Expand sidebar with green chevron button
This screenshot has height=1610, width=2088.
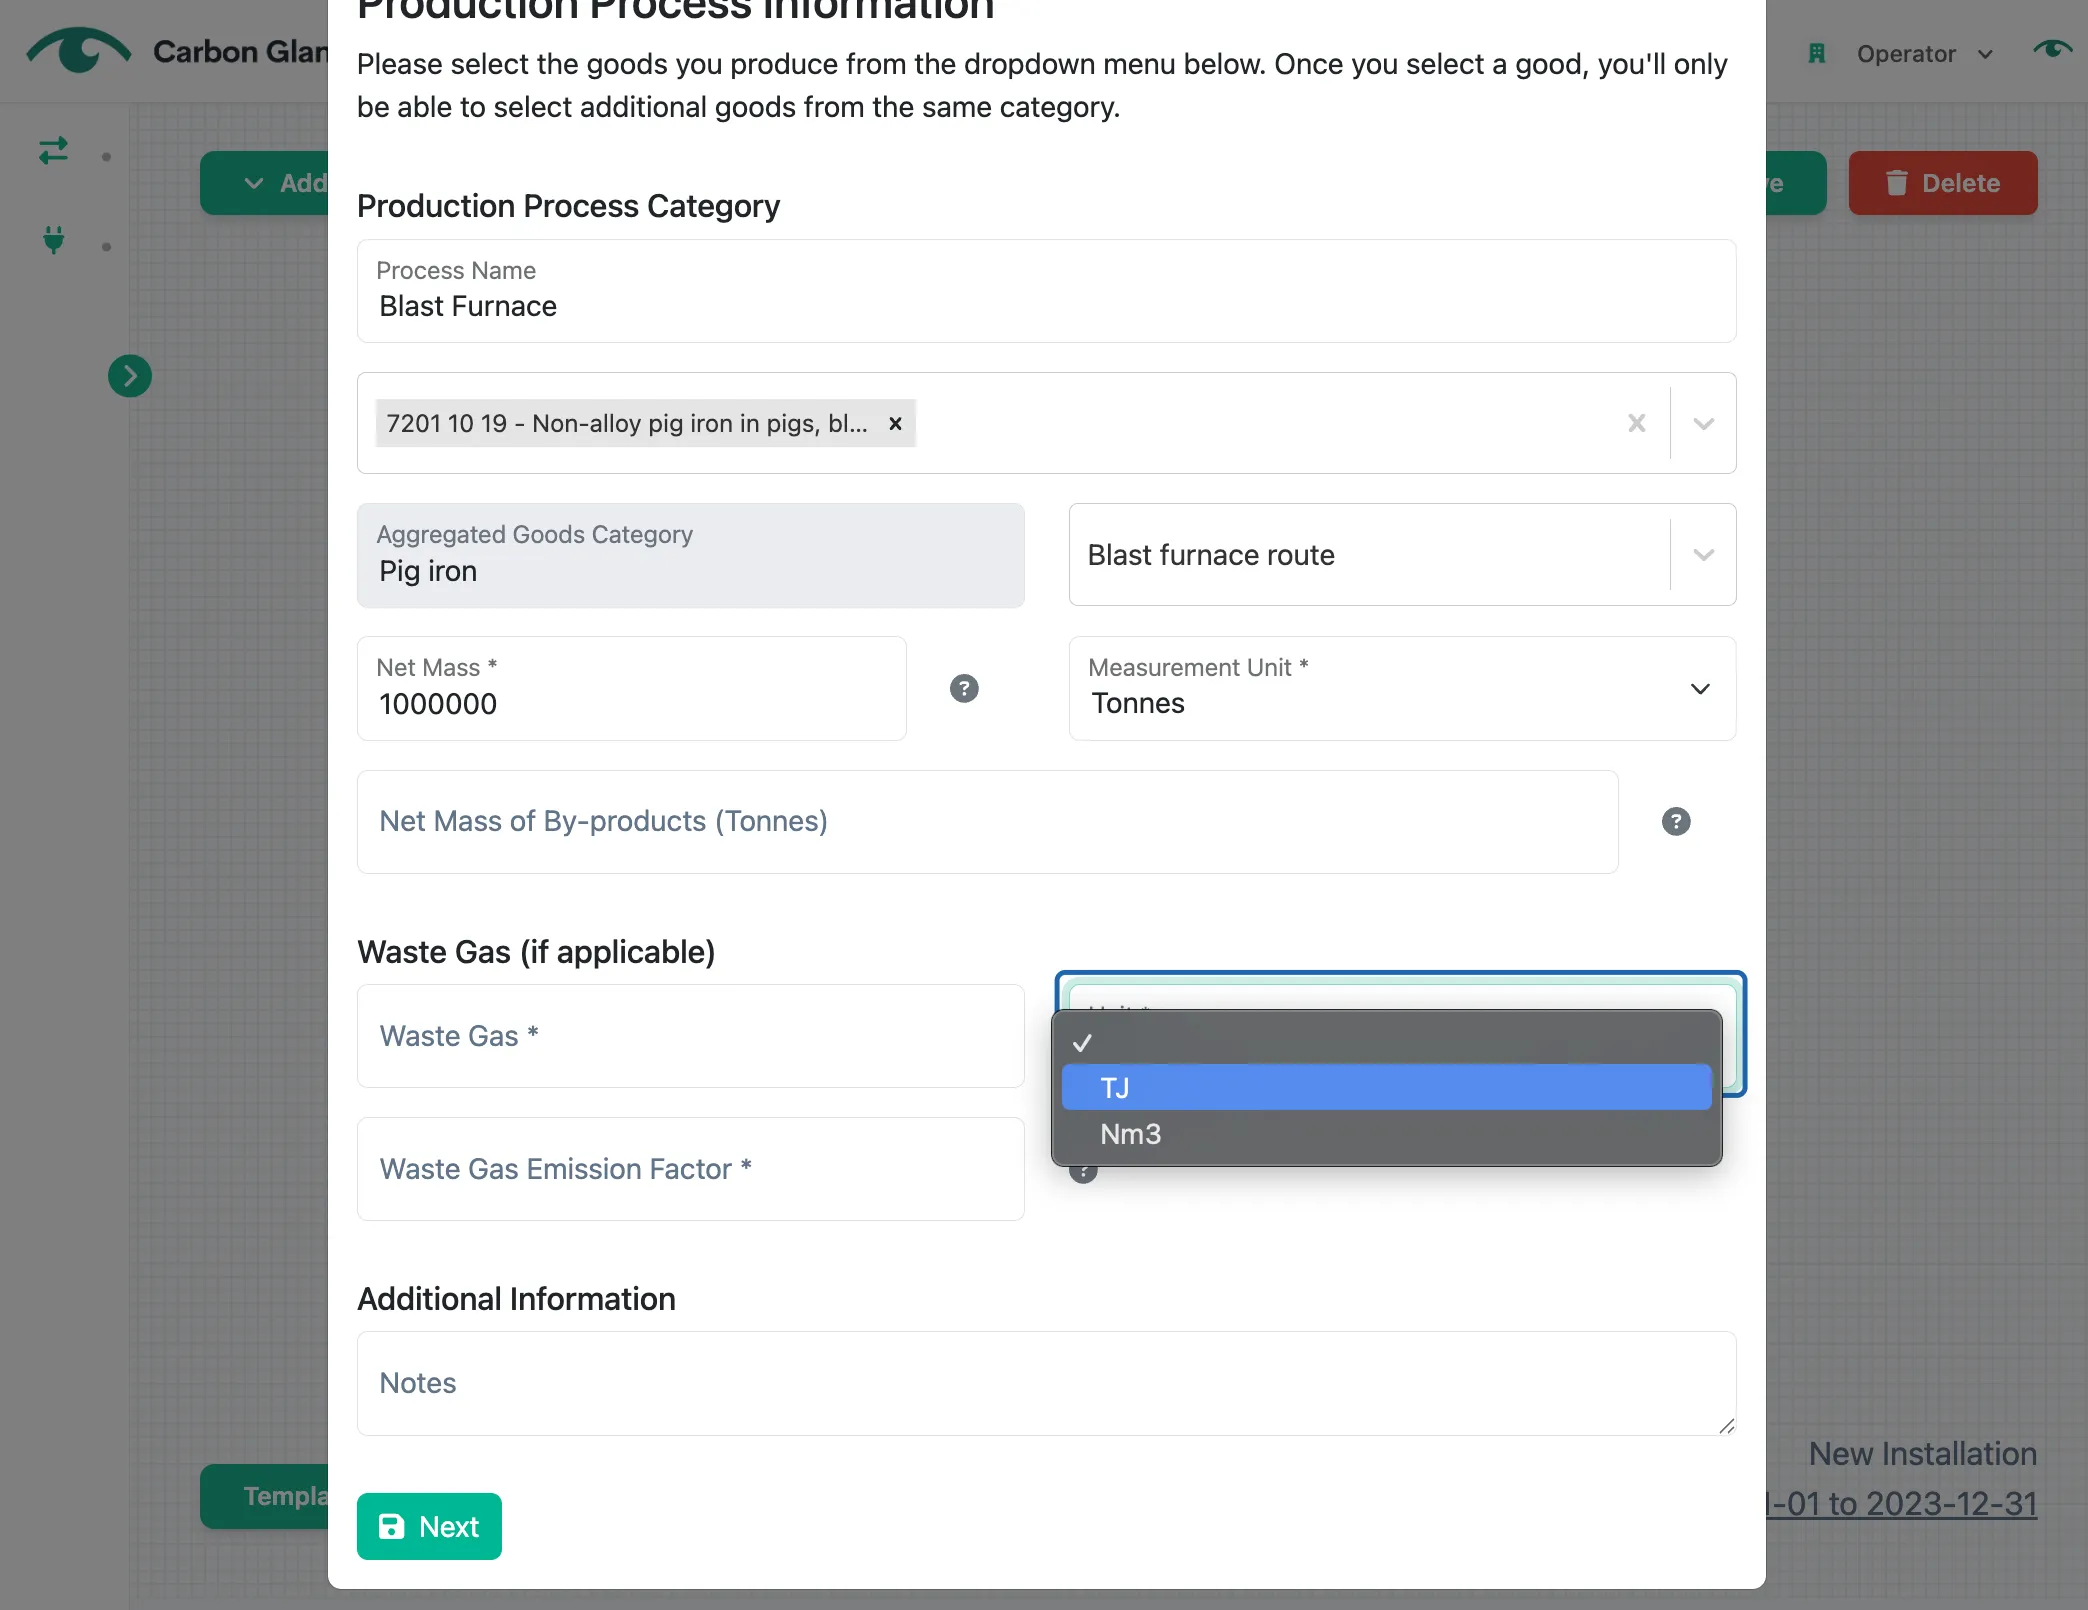click(x=130, y=376)
